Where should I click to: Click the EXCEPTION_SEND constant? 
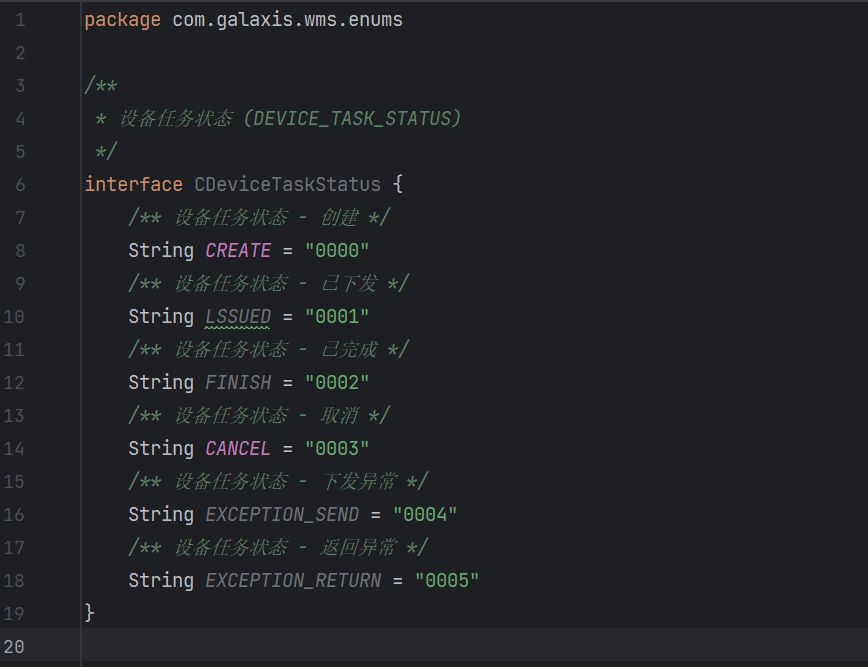coord(282,515)
